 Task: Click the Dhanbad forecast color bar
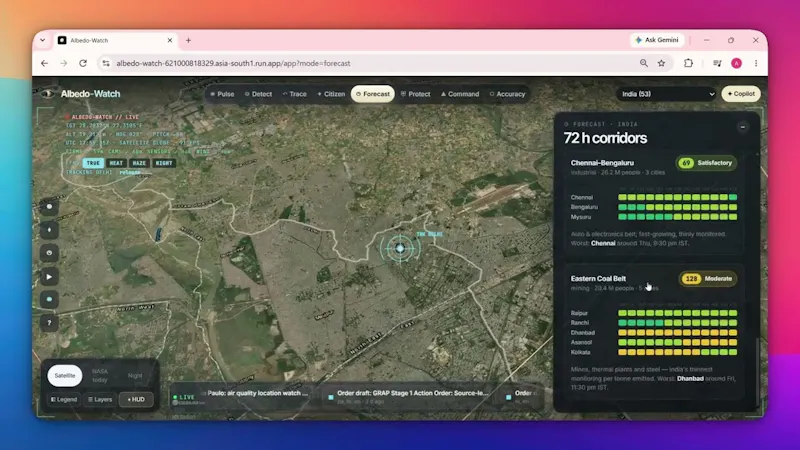coord(678,333)
